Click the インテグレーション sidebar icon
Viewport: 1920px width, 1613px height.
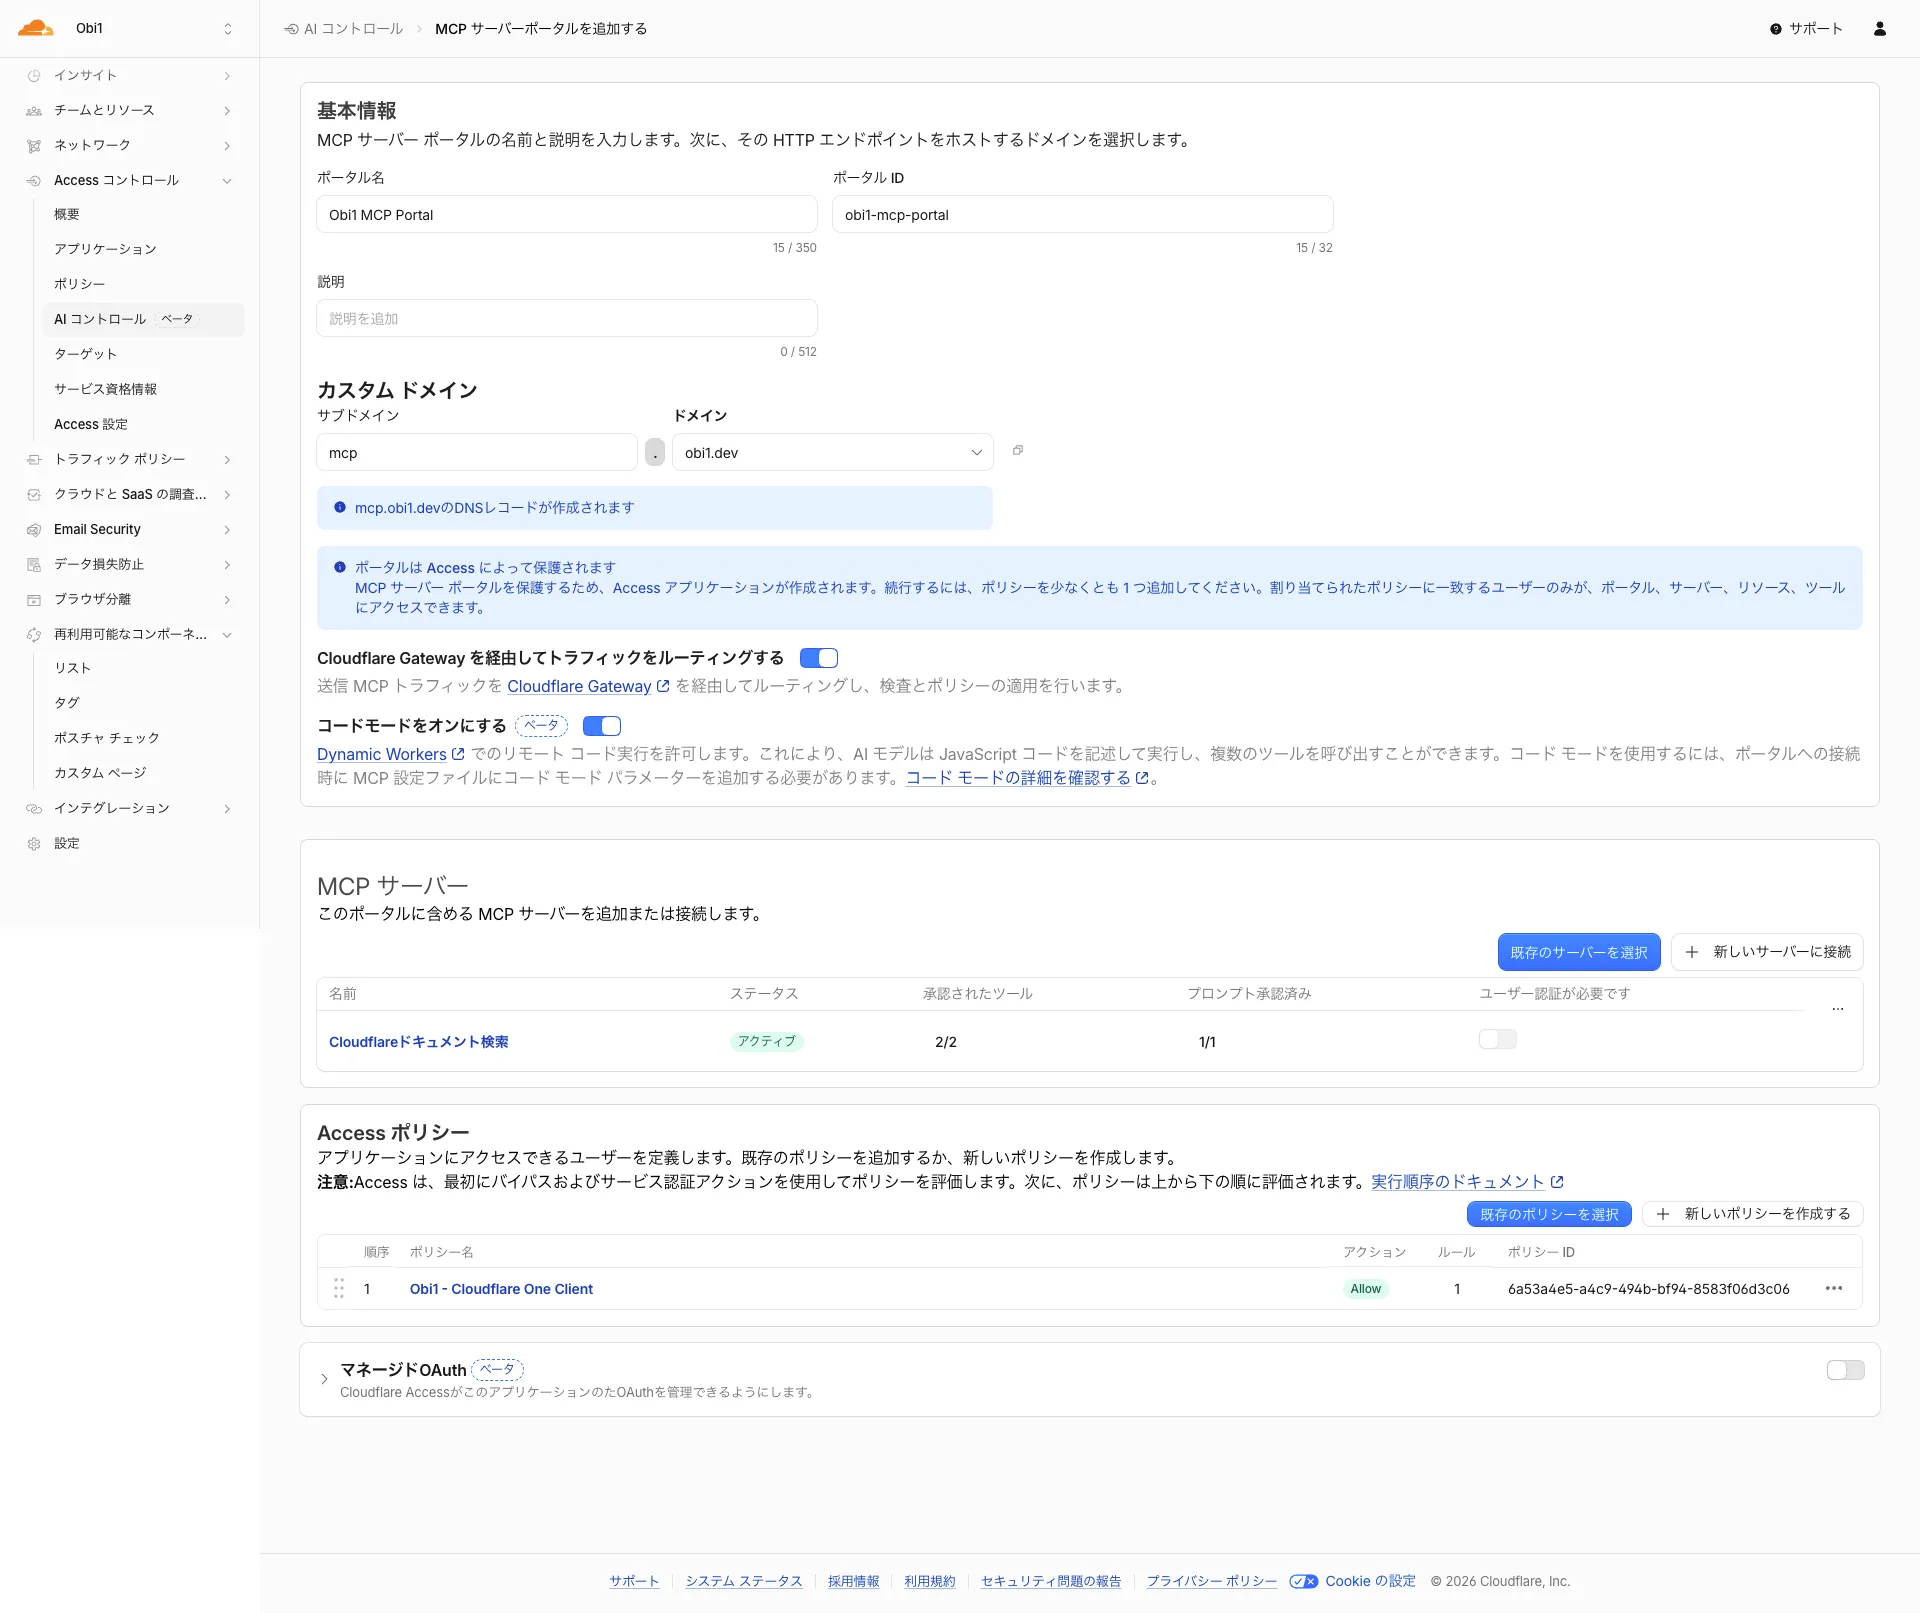coord(34,809)
